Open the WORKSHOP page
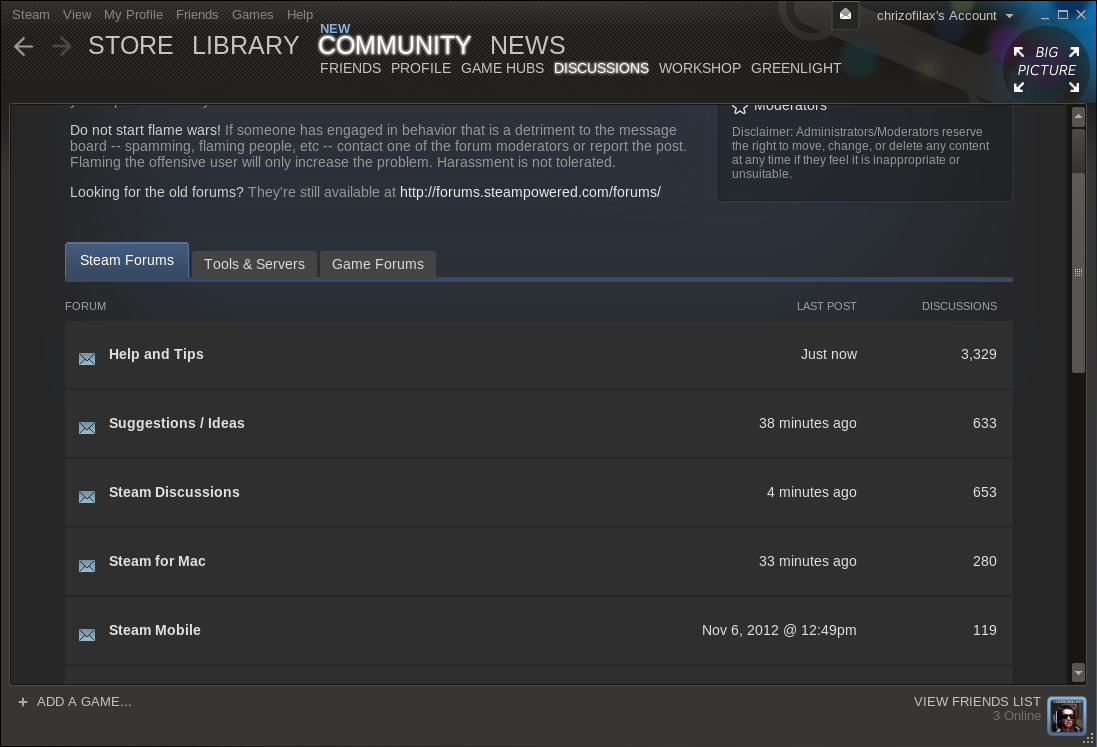 pos(700,69)
